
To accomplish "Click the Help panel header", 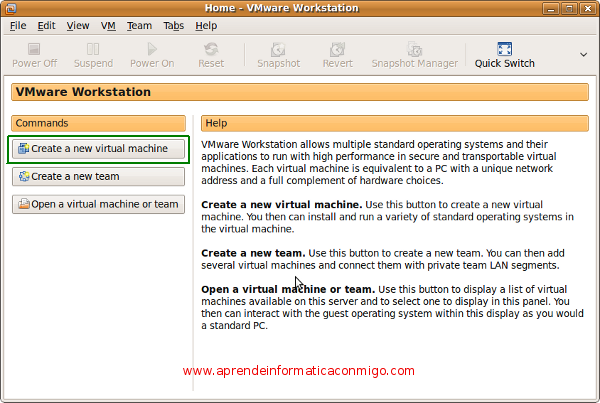I will click(x=395, y=123).
